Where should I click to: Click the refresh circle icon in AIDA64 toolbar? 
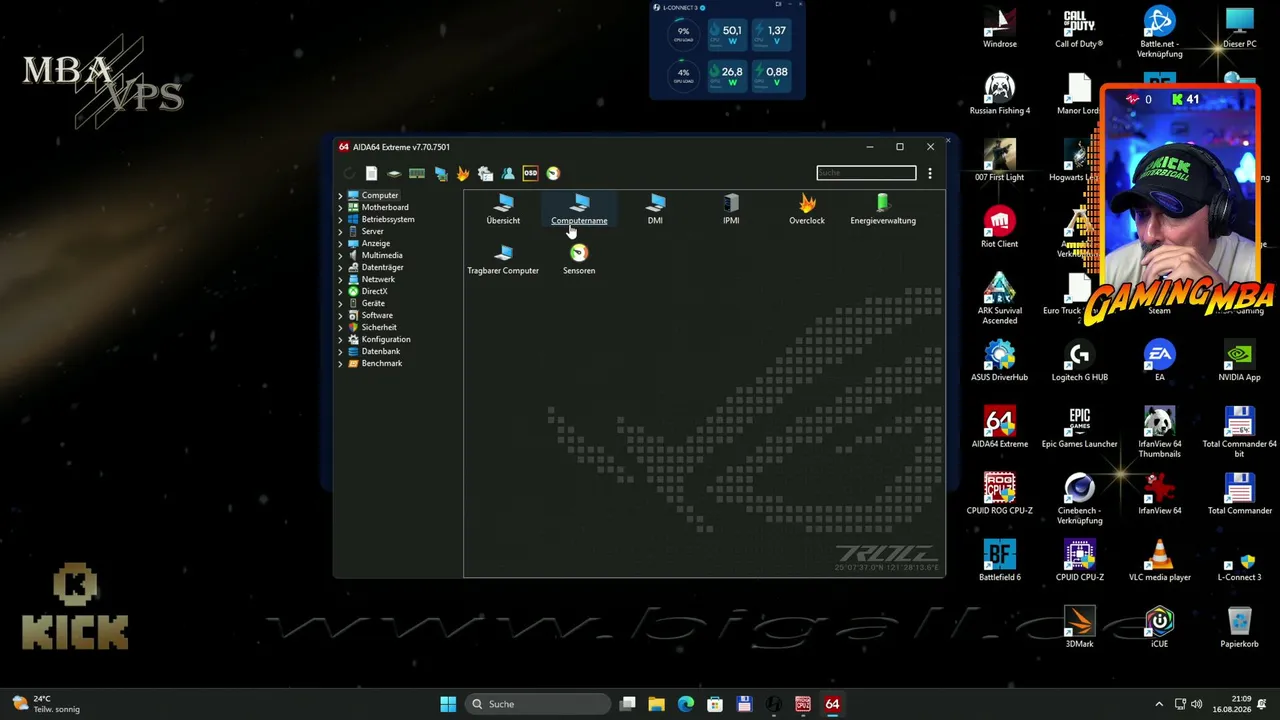tap(349, 173)
